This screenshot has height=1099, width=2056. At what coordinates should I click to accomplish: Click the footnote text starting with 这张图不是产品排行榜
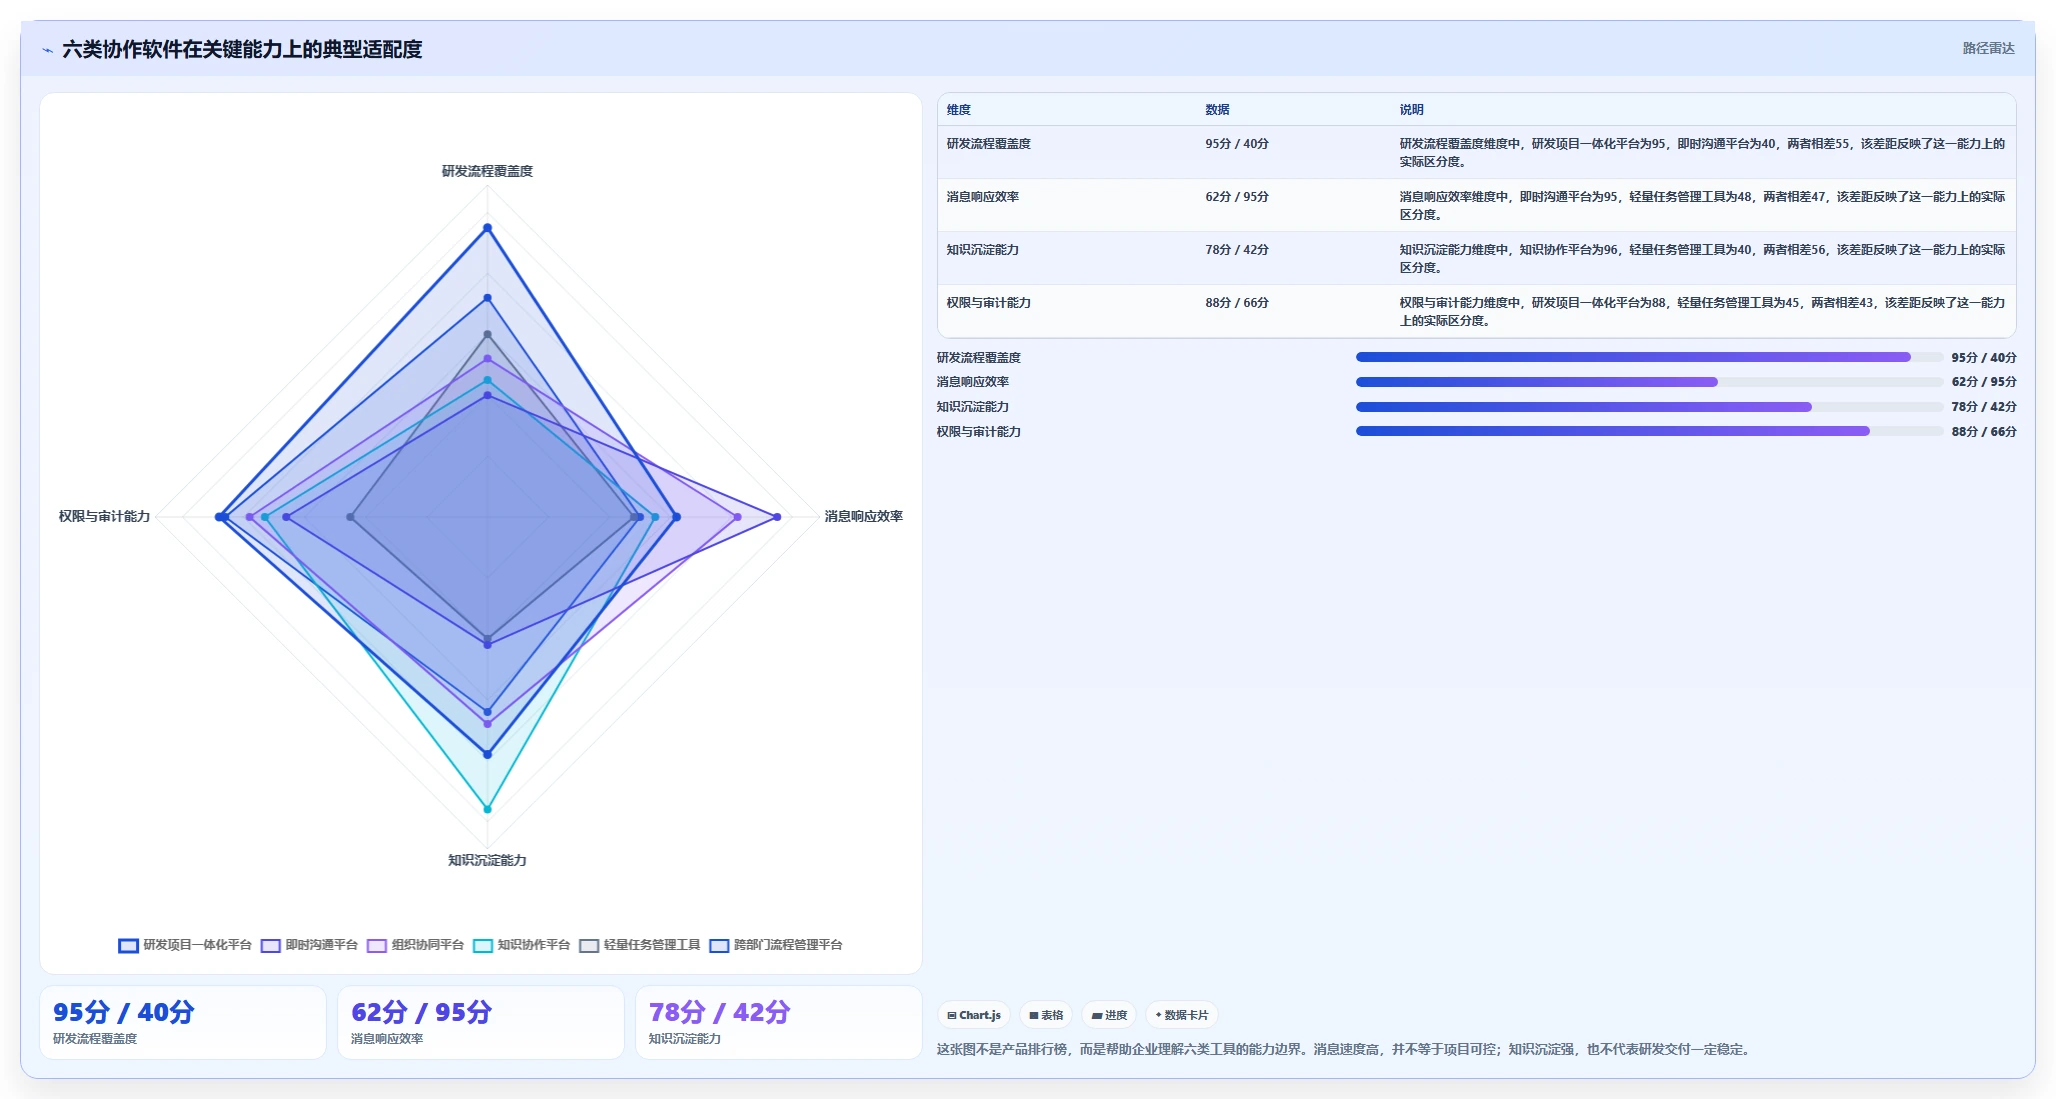coord(1345,1049)
